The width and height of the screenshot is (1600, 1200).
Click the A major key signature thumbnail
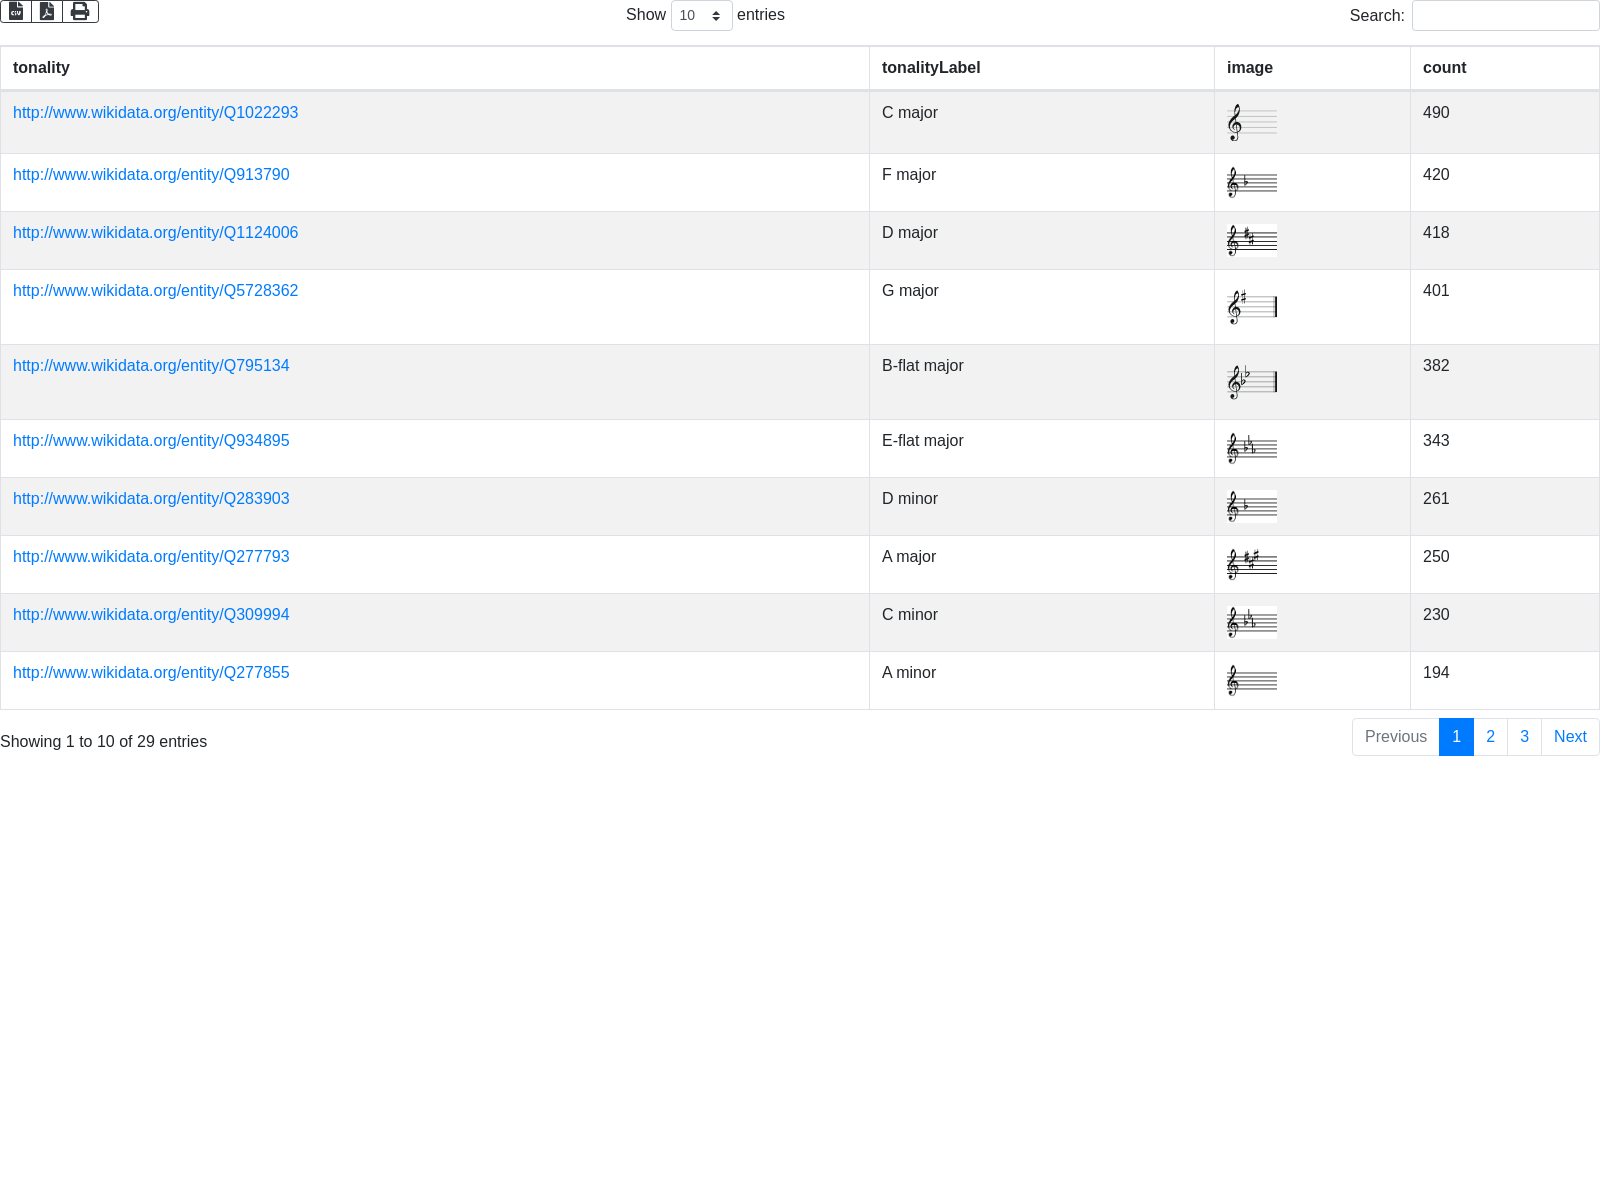pos(1251,565)
